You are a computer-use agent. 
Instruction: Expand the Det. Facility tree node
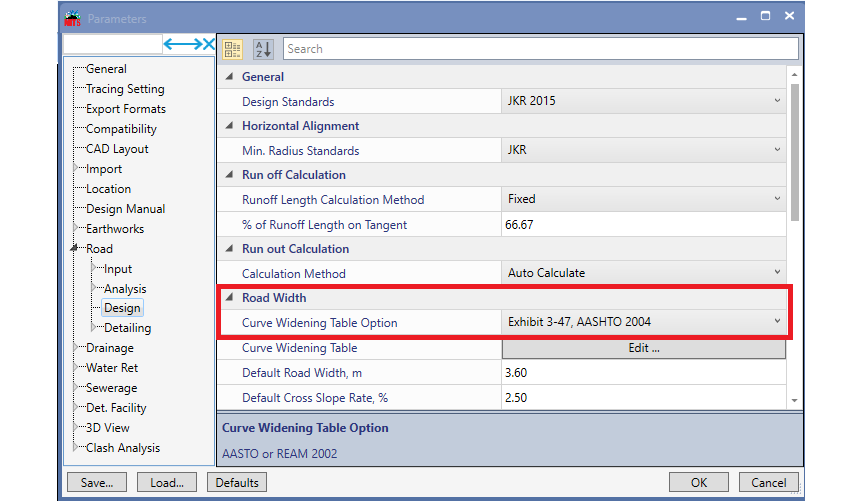[x=76, y=408]
